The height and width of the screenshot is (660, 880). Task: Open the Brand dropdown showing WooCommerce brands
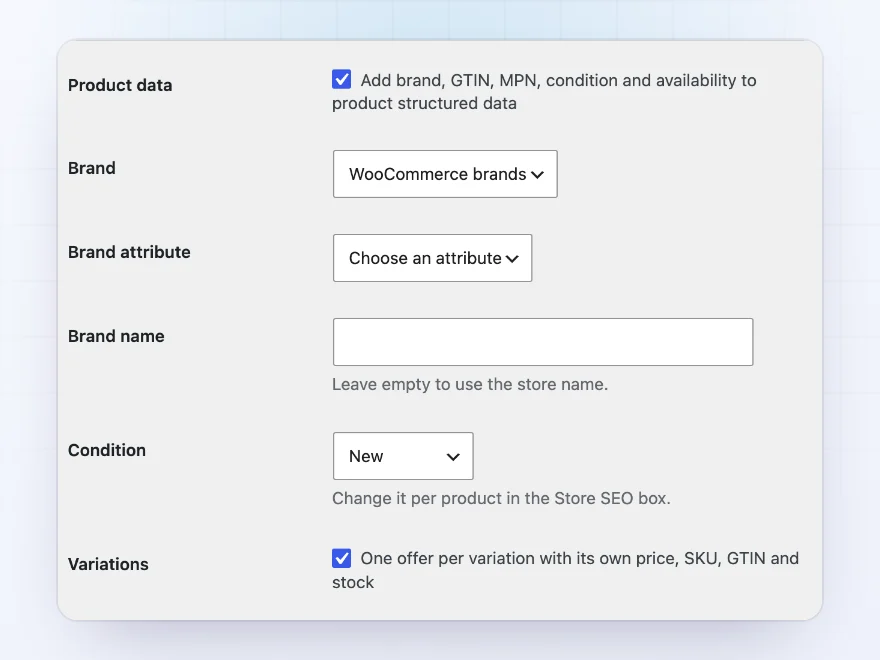pyautogui.click(x=445, y=174)
